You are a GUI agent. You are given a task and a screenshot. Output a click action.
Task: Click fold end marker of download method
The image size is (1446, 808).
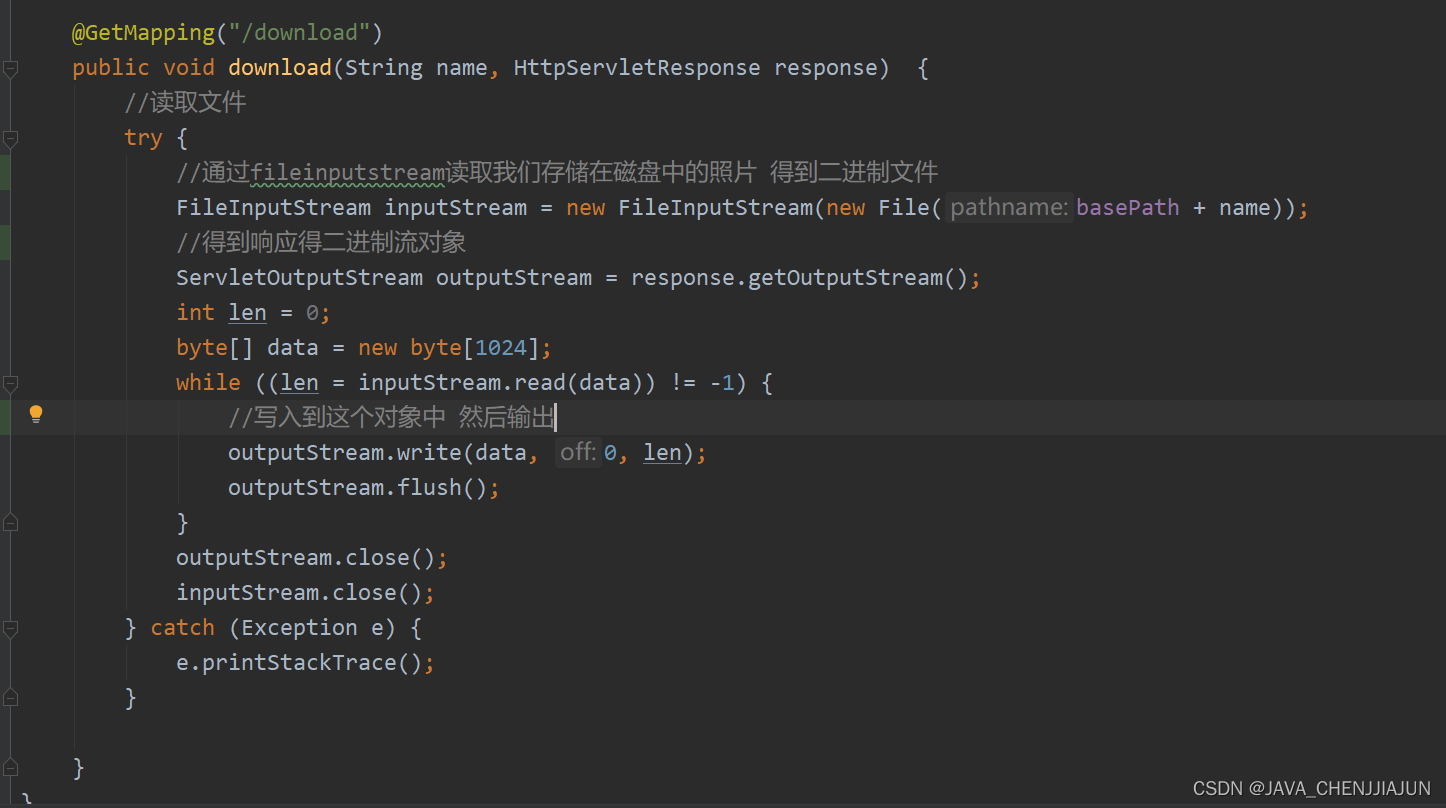coord(10,767)
